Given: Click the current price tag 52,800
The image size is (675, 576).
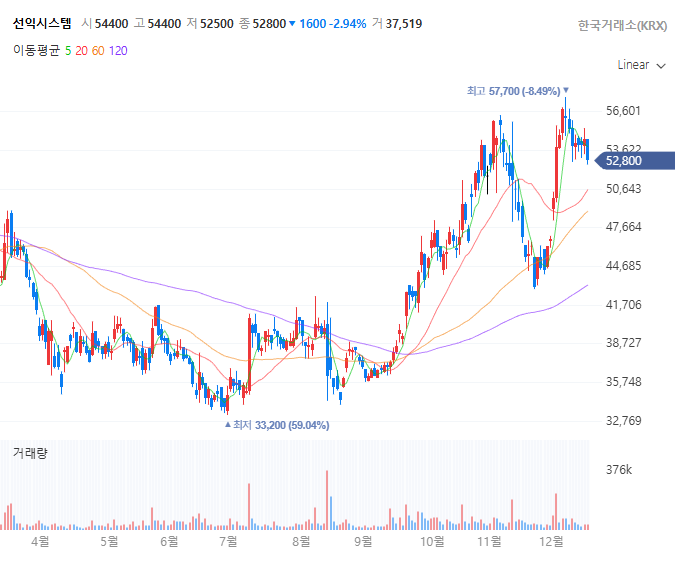Looking at the screenshot, I should coord(635,161).
